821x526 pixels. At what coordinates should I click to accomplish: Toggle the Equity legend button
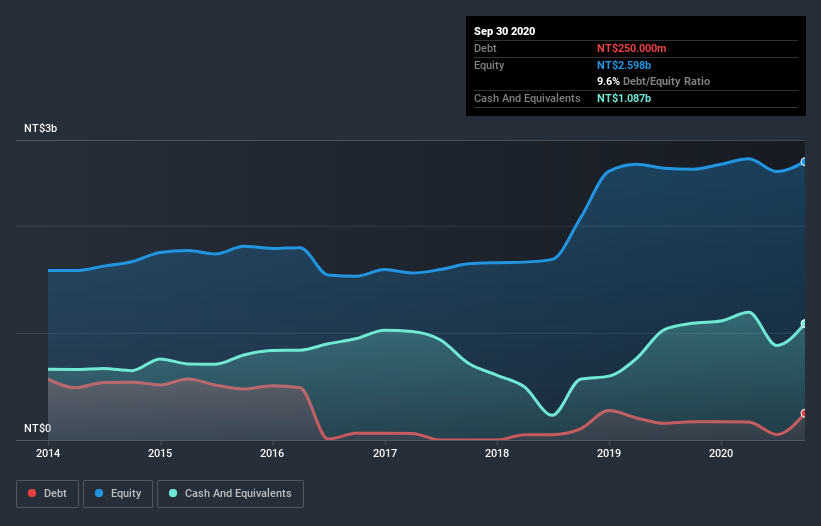(118, 494)
